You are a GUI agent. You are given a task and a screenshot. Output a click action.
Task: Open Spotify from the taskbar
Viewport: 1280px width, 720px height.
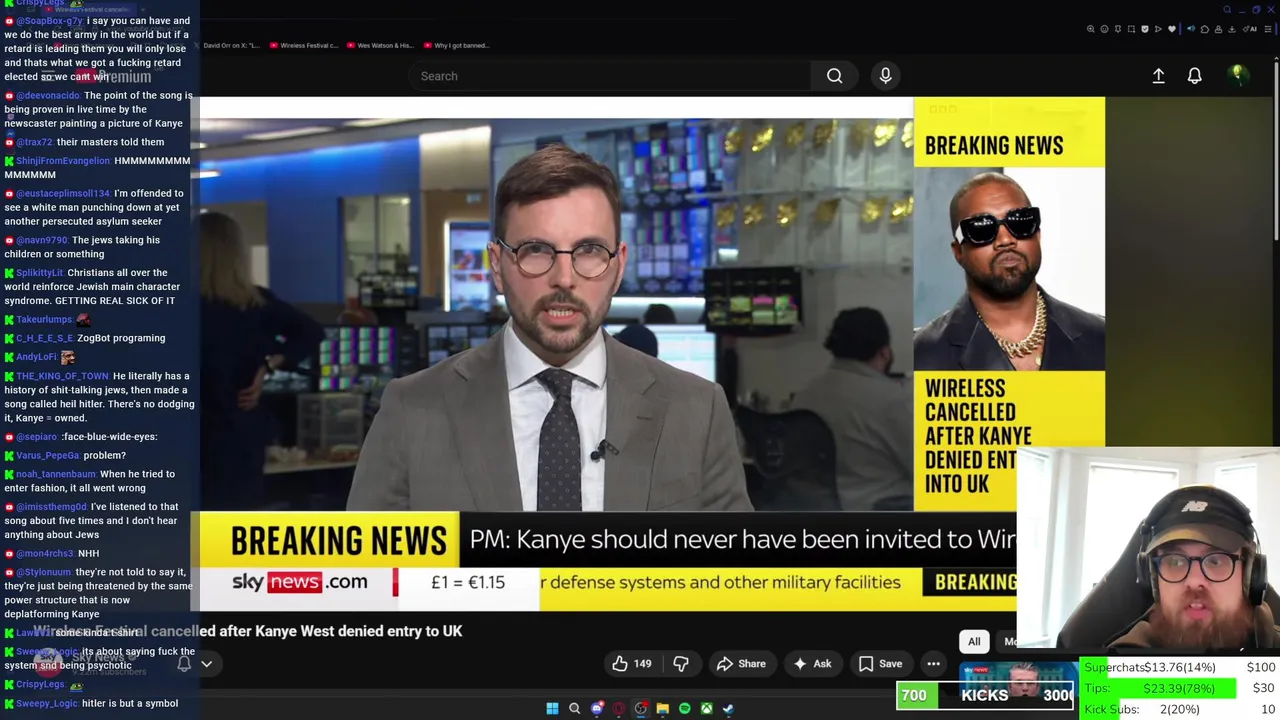685,708
